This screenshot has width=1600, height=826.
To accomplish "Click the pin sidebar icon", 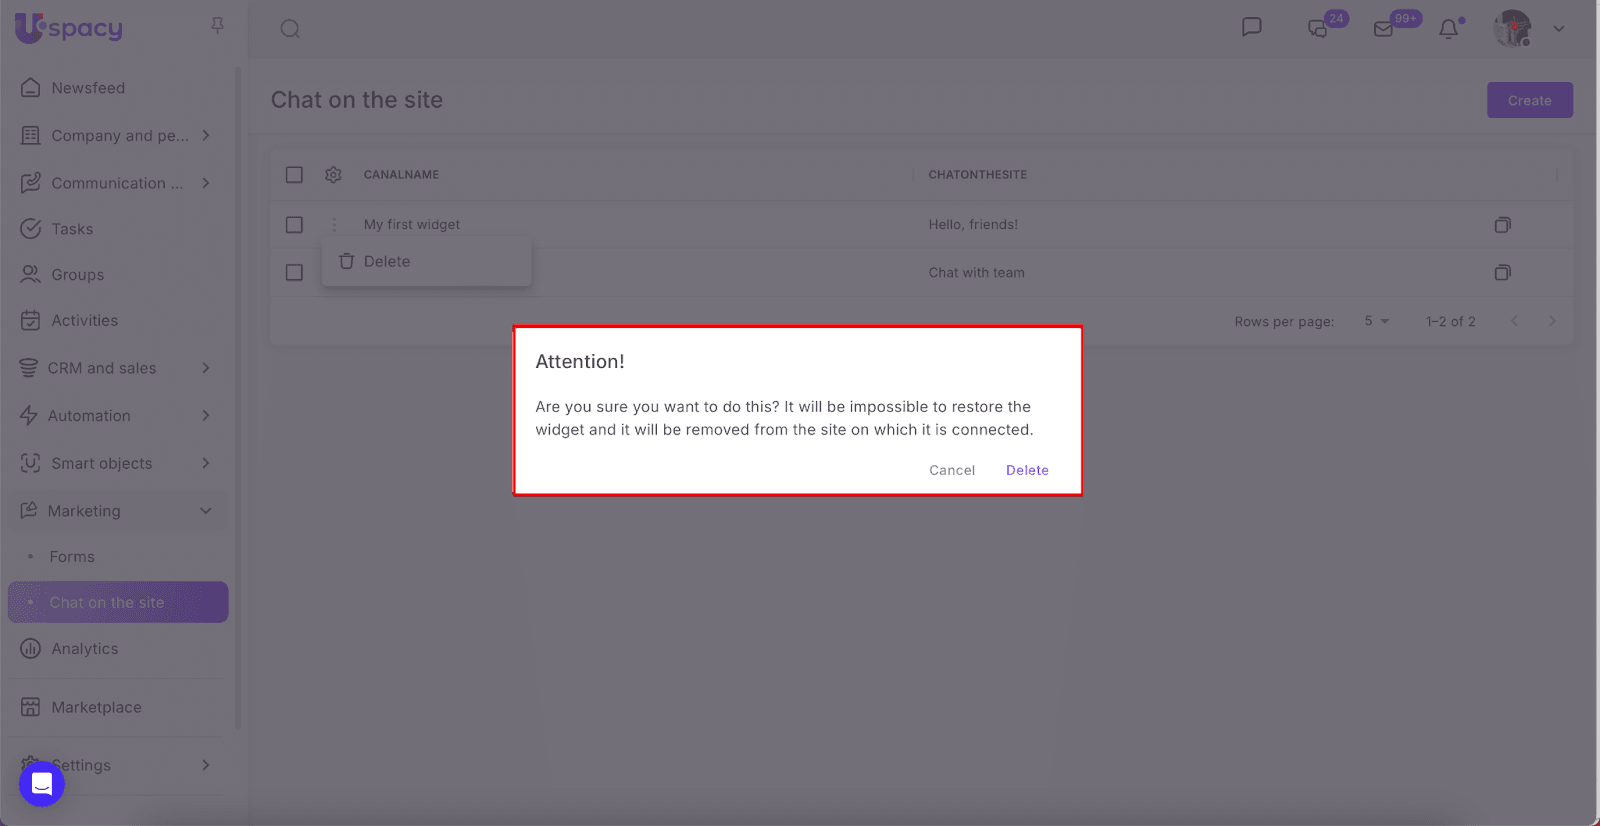I will click(217, 26).
